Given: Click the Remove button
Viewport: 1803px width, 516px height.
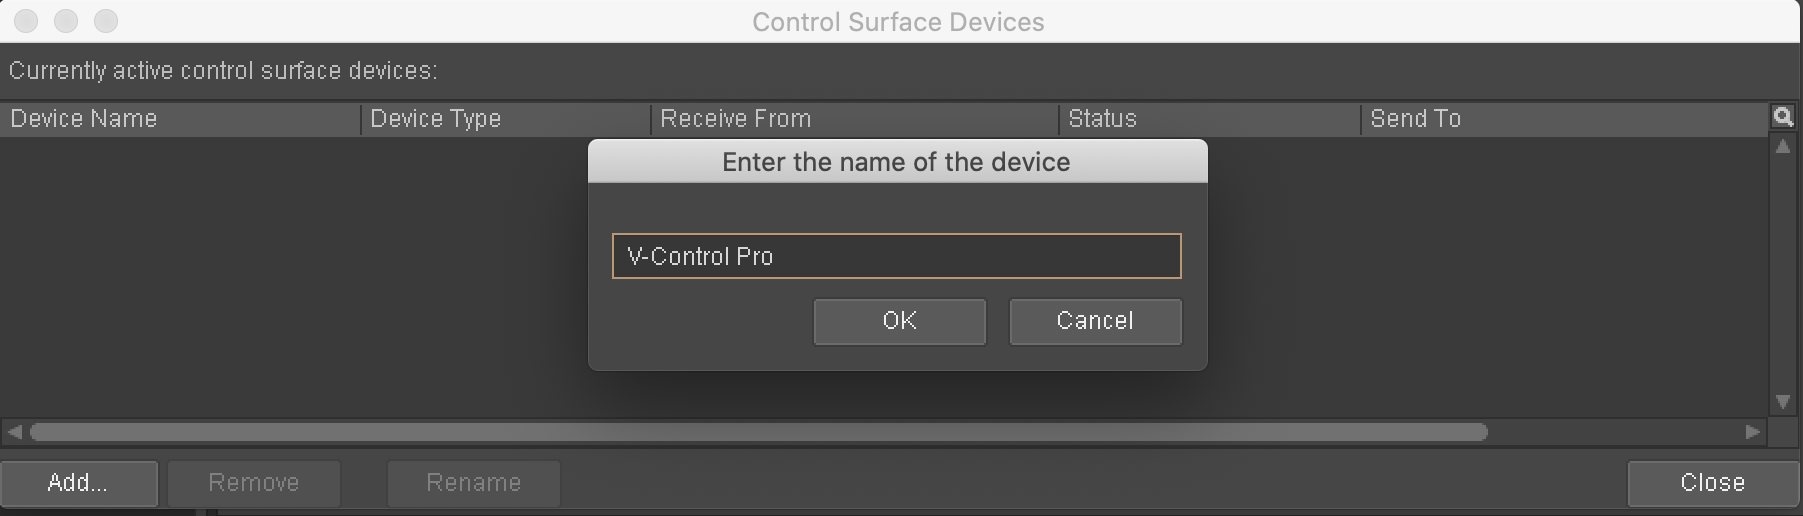Looking at the screenshot, I should click(254, 483).
